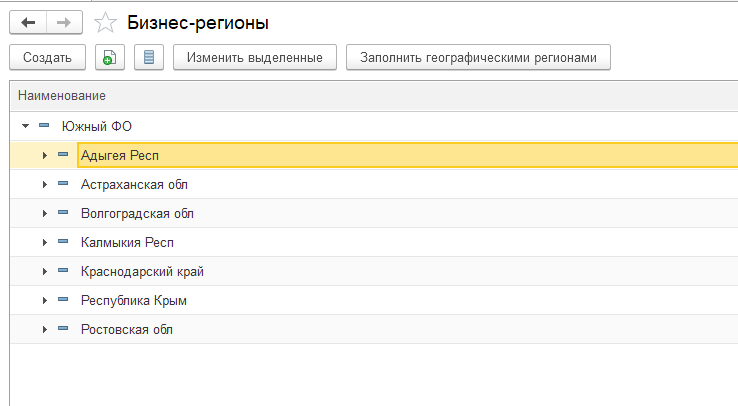This screenshot has height=406, width=738.
Task: Select the Калмыкия Респ row
Action: coord(374,242)
